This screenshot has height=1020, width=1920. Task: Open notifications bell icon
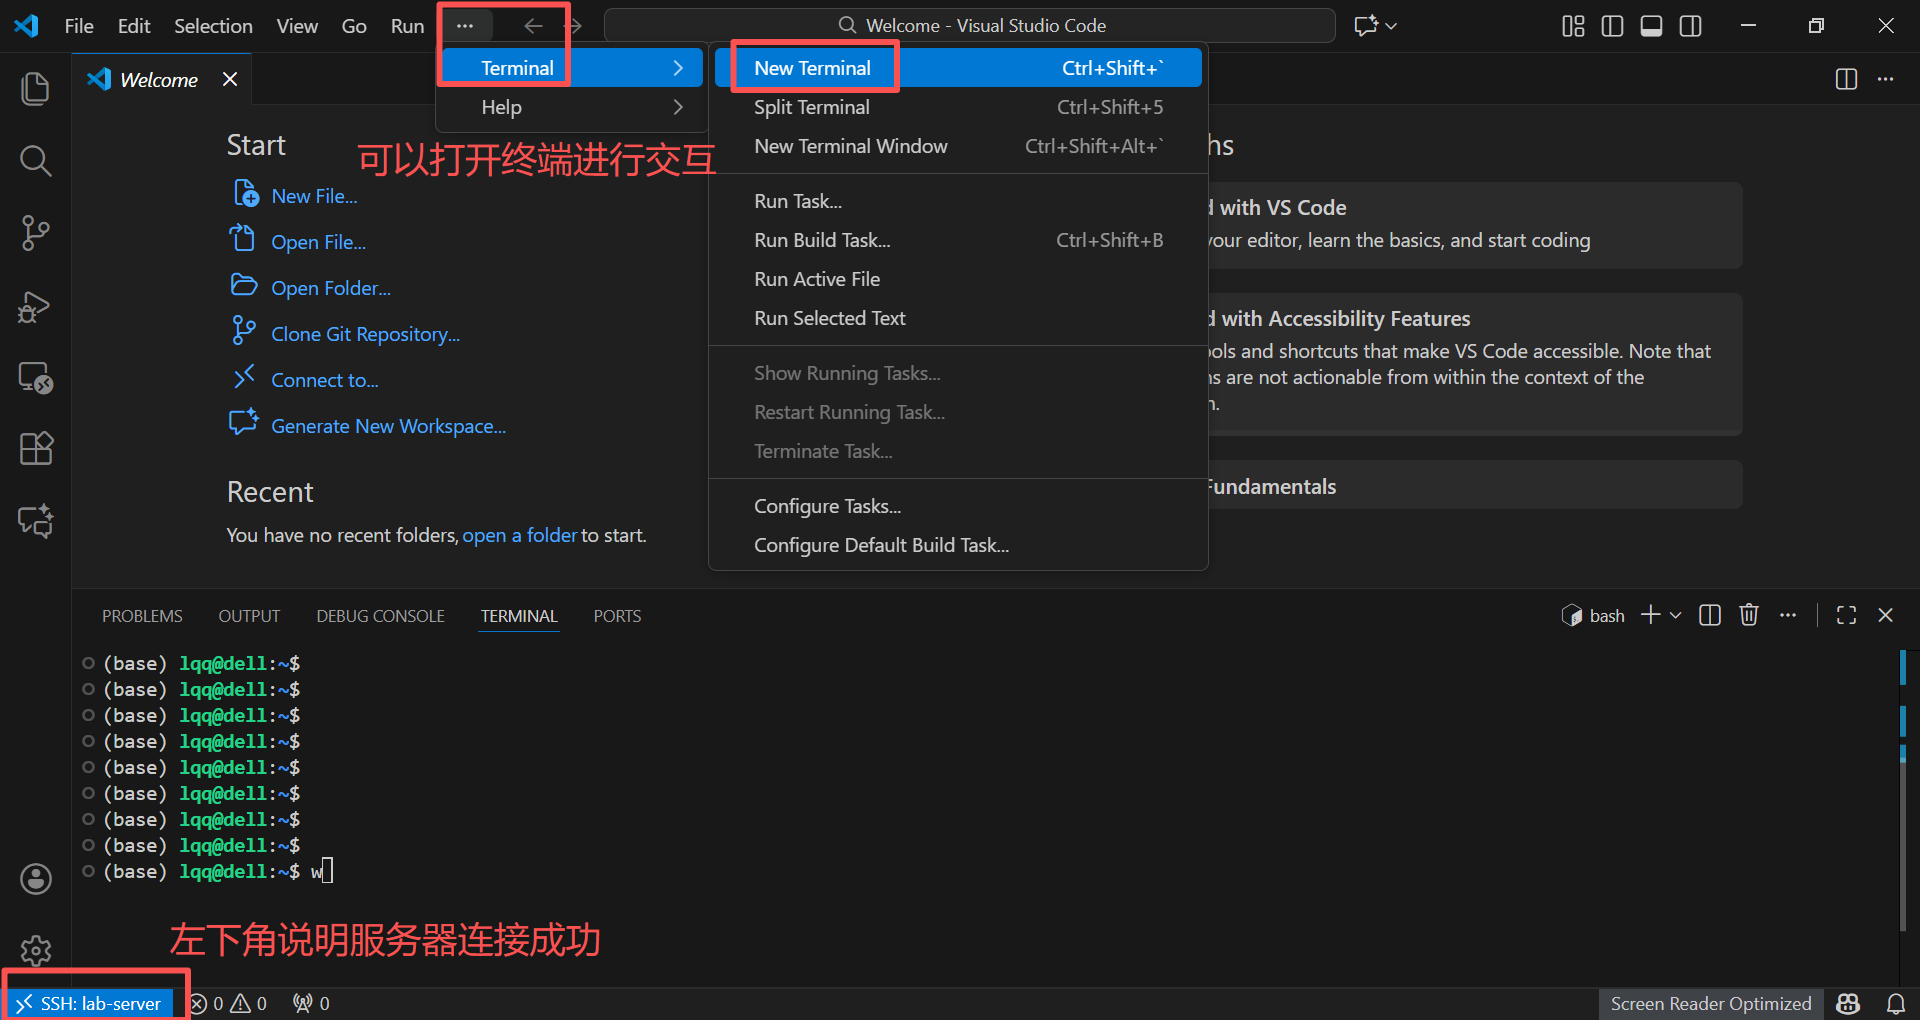(x=1895, y=1003)
